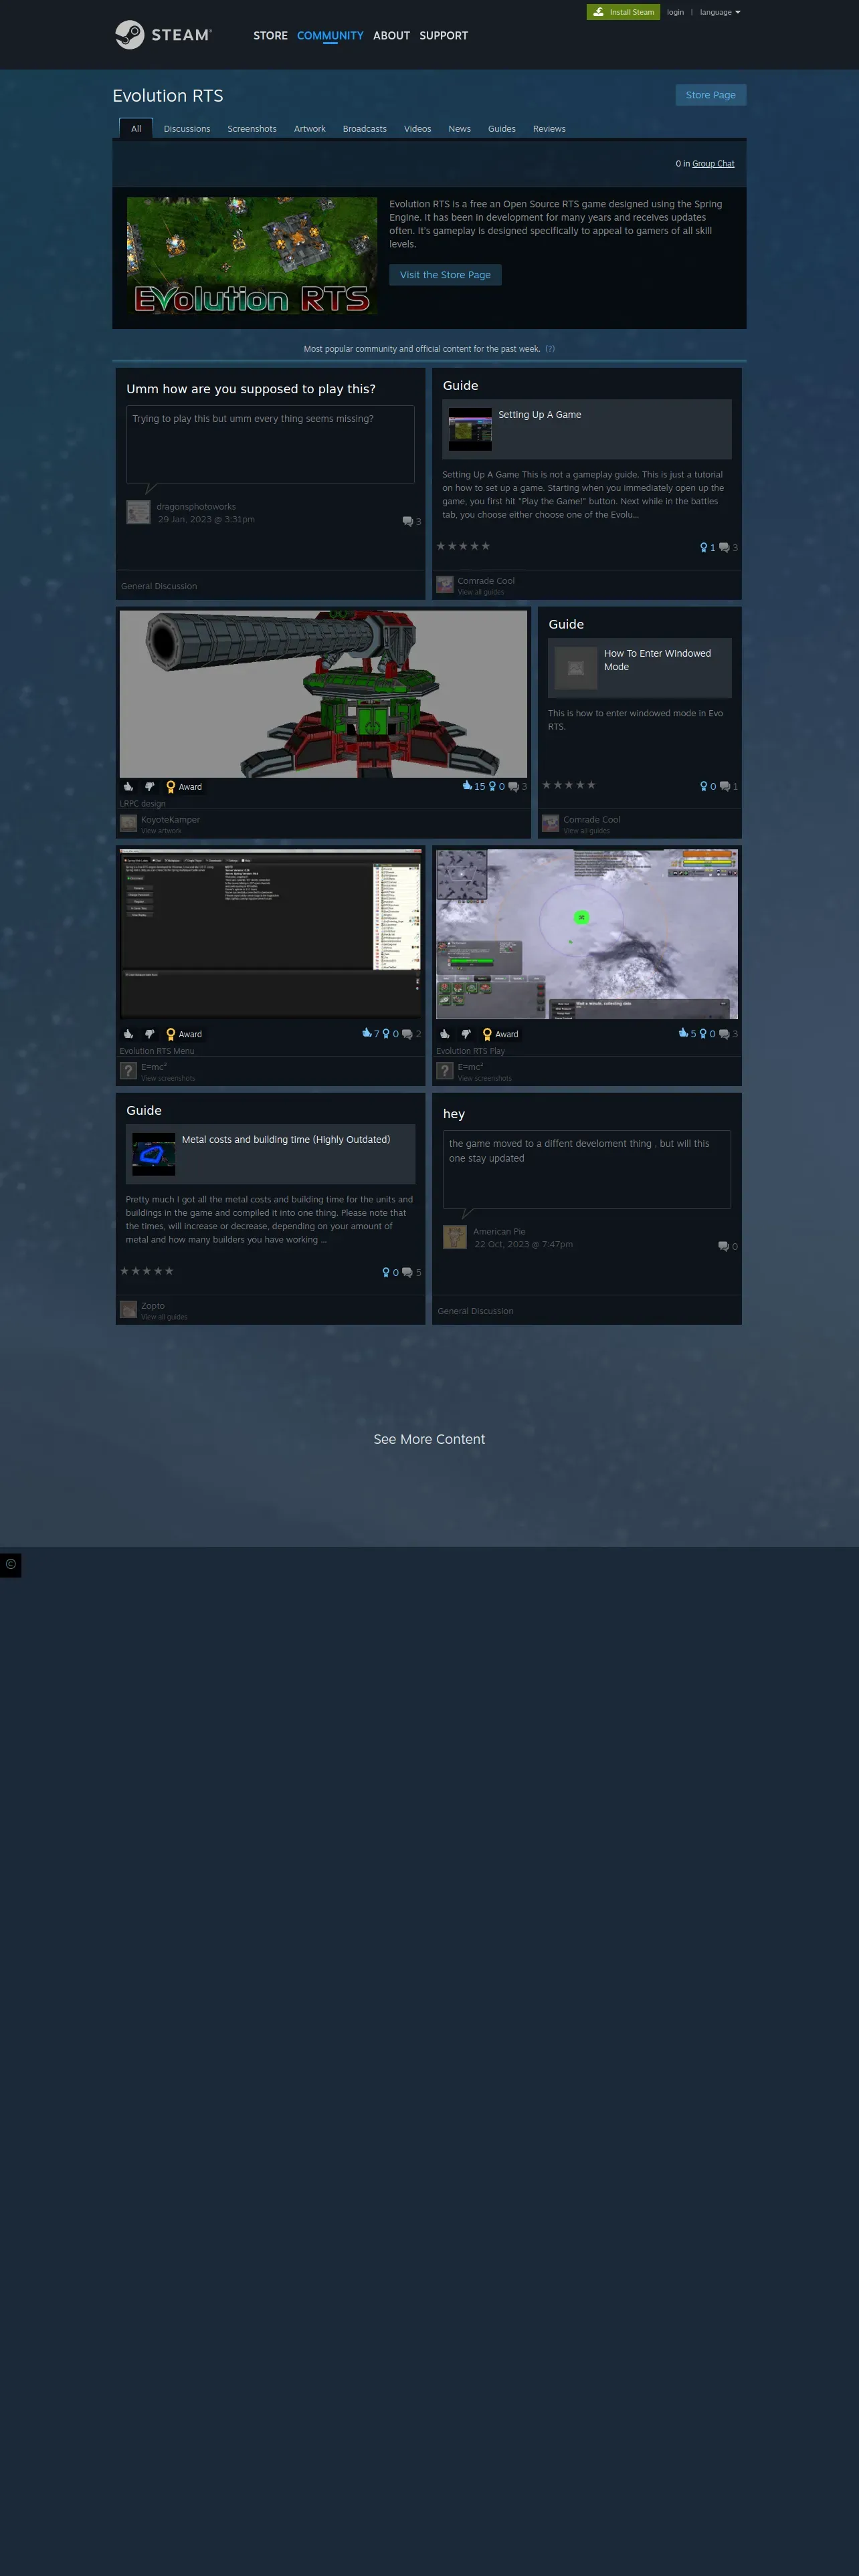Award the Evolution RTS Play screenshot
859x2576 pixels.
500,1034
